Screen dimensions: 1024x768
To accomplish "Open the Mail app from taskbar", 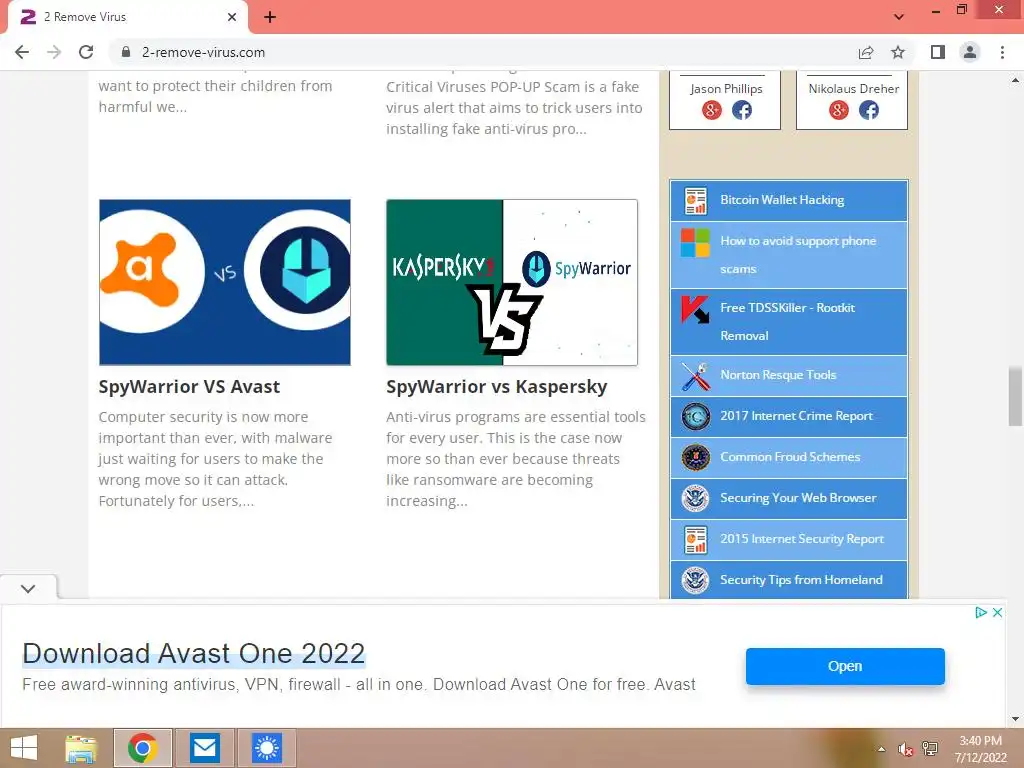I will (205, 748).
